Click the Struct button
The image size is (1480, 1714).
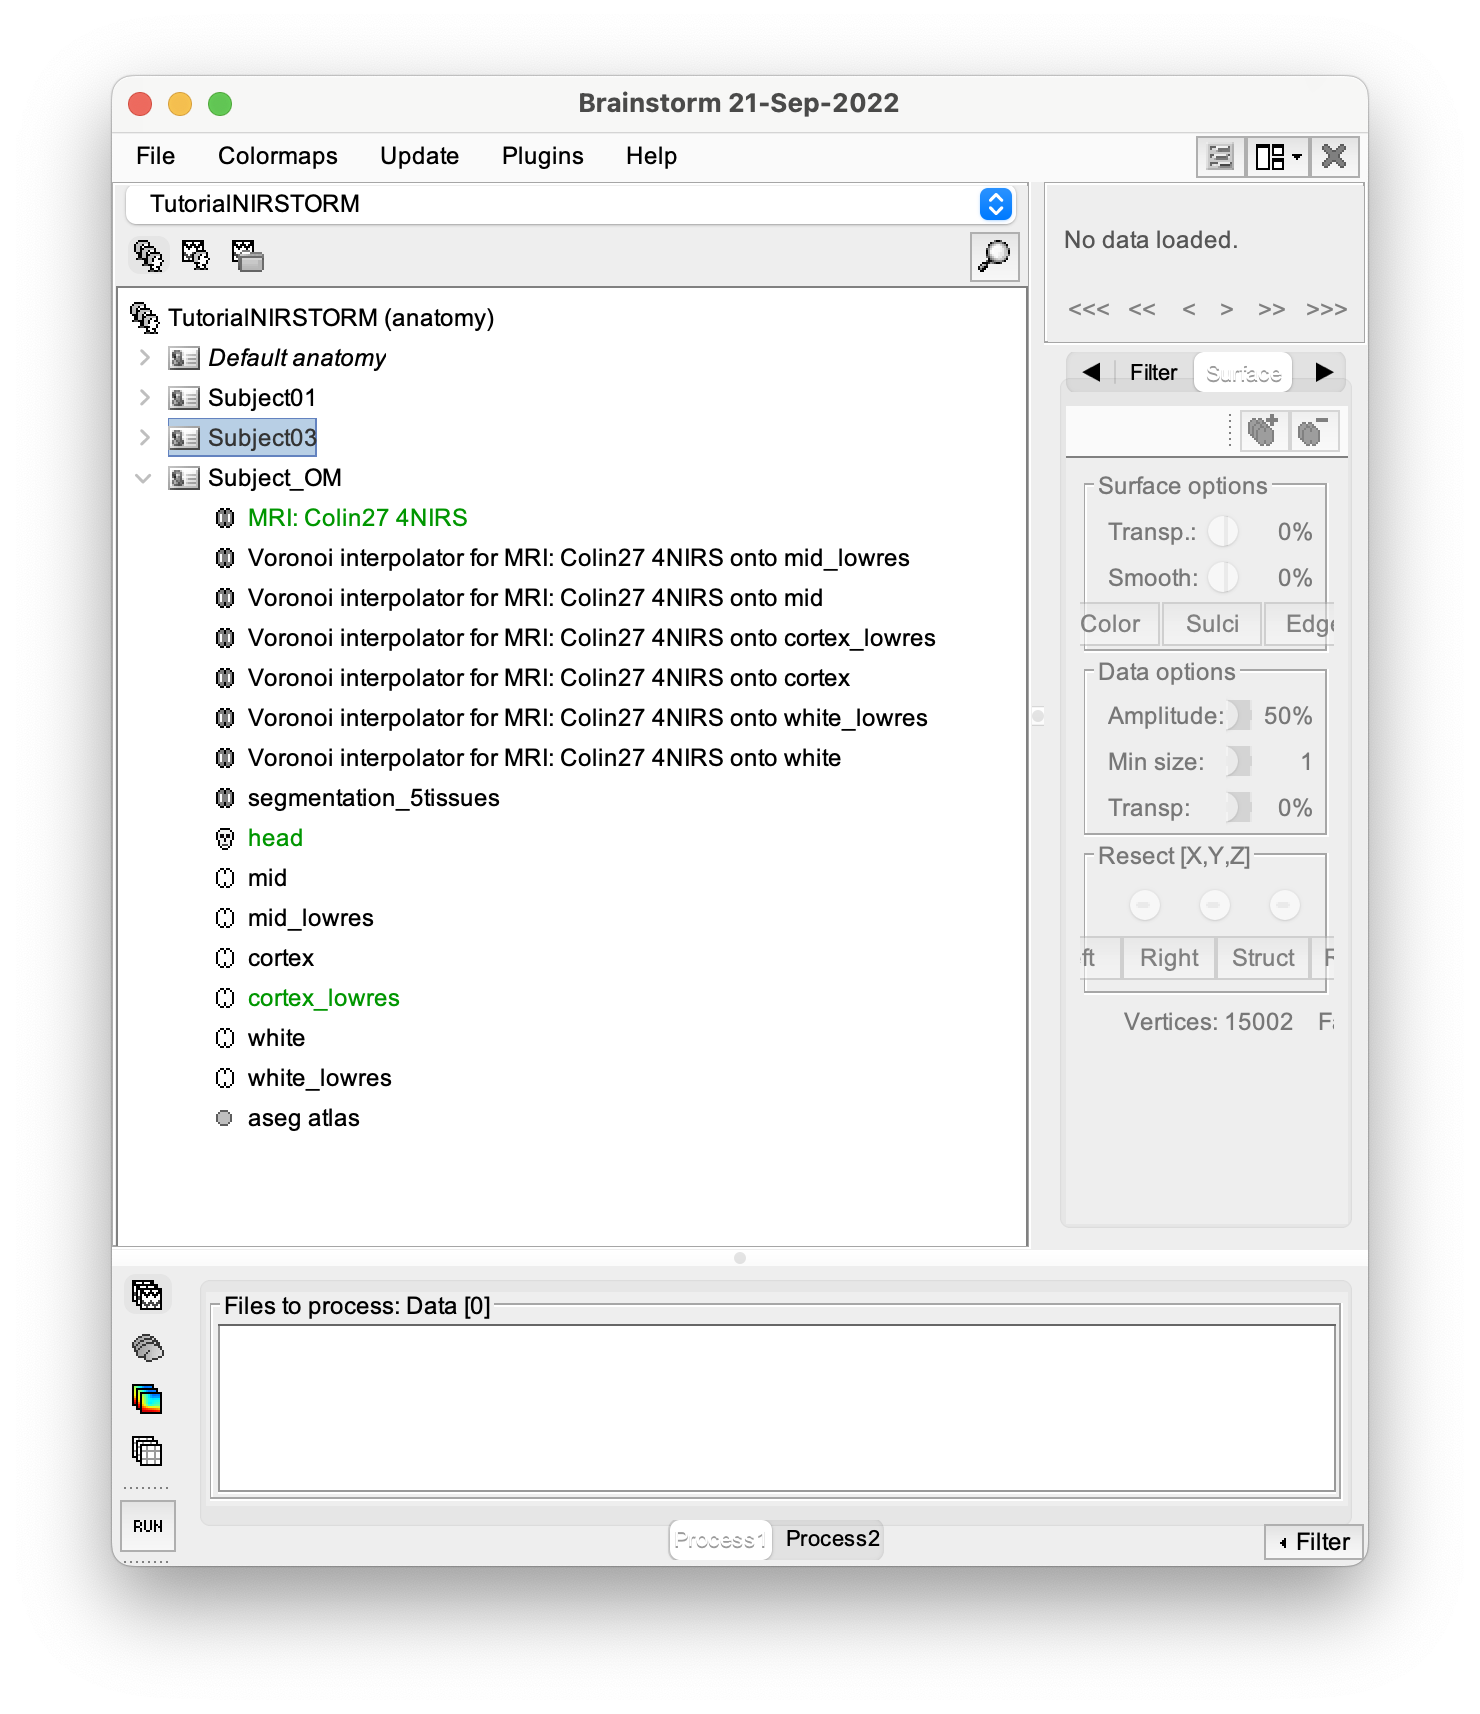(x=1263, y=958)
